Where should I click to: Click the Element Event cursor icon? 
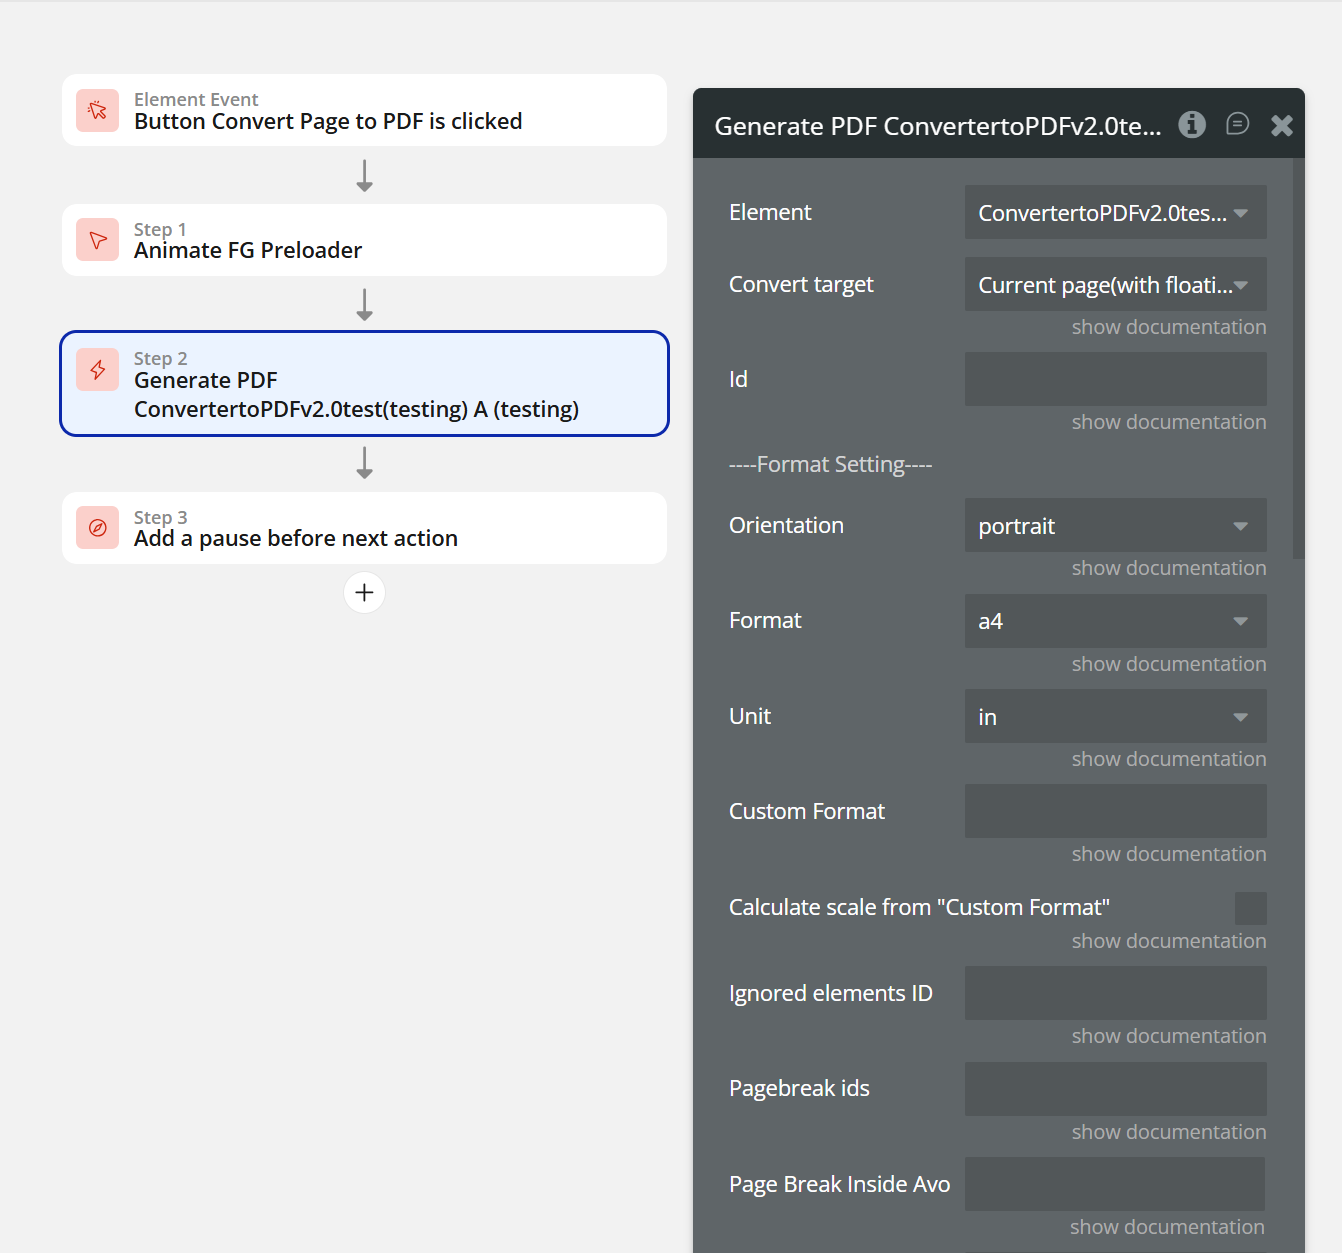click(x=98, y=110)
